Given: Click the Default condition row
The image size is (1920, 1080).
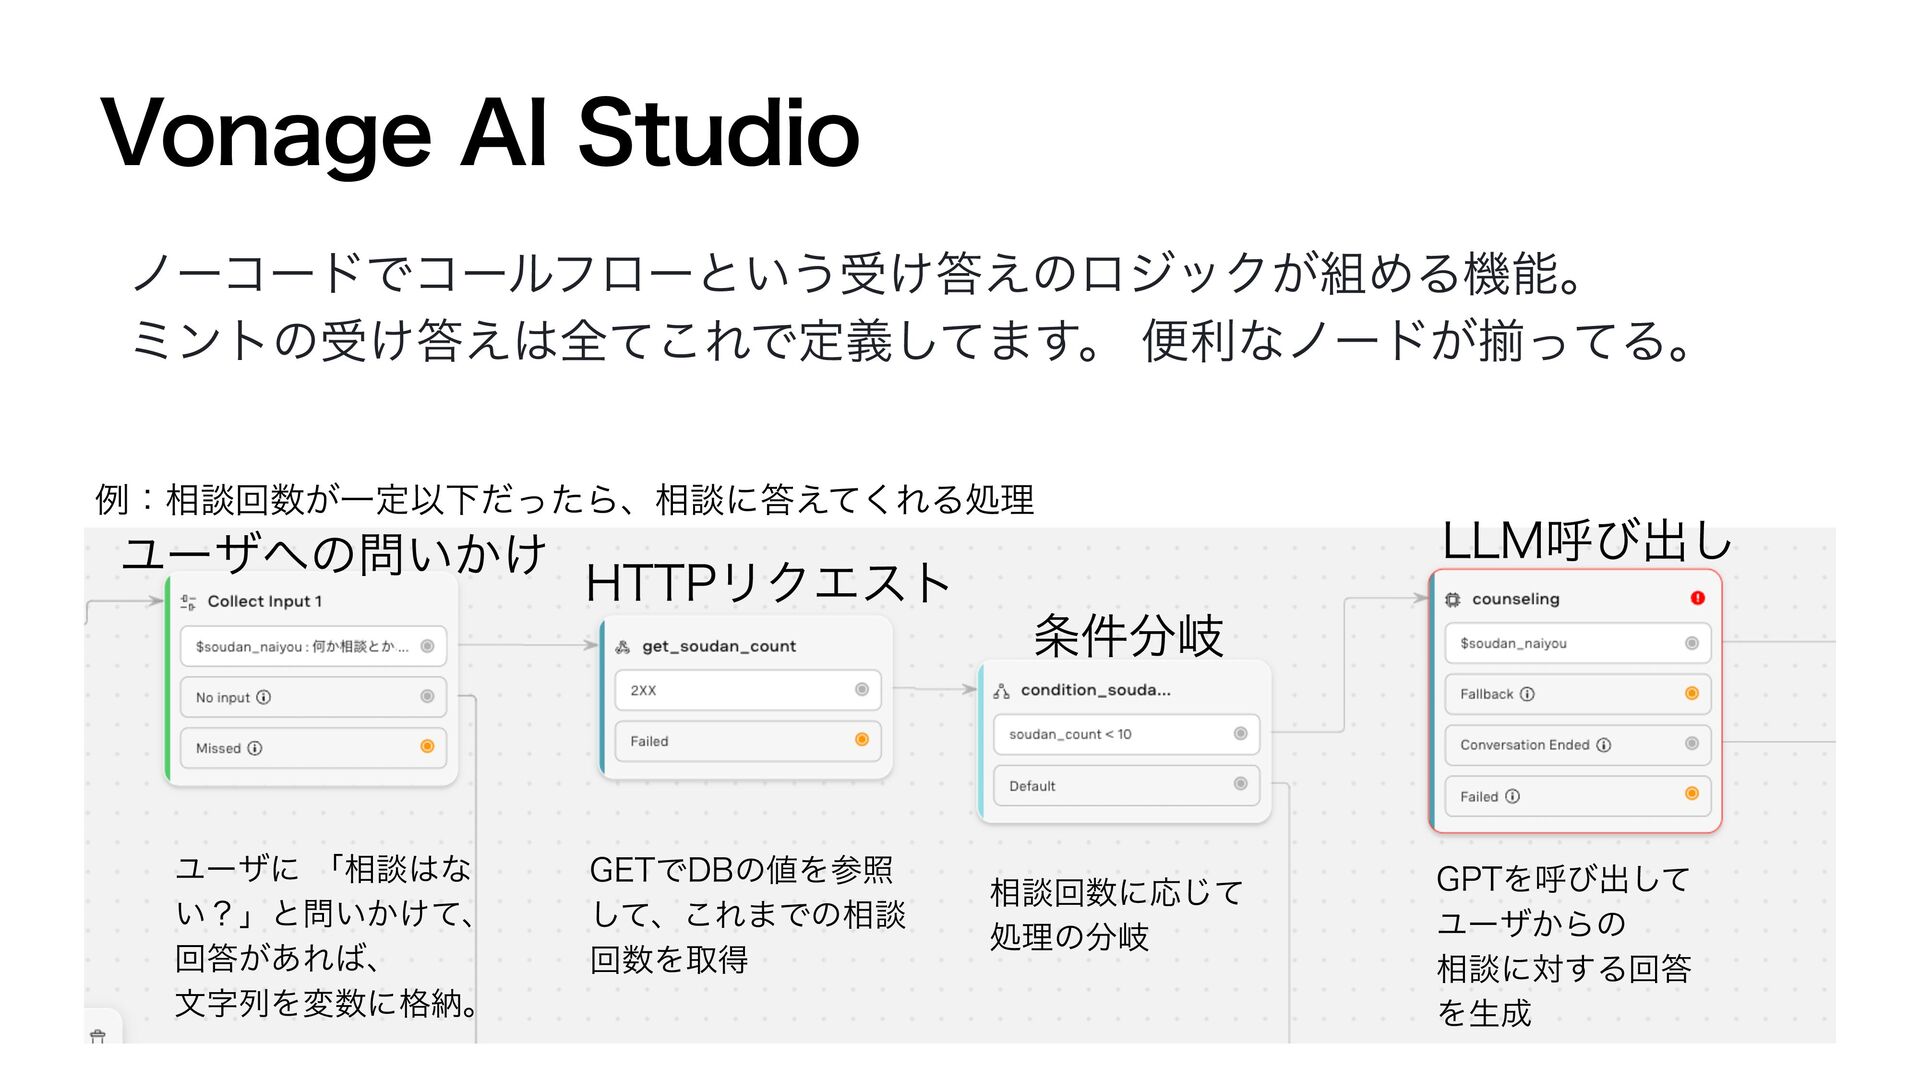Looking at the screenshot, I should coord(1127,786).
